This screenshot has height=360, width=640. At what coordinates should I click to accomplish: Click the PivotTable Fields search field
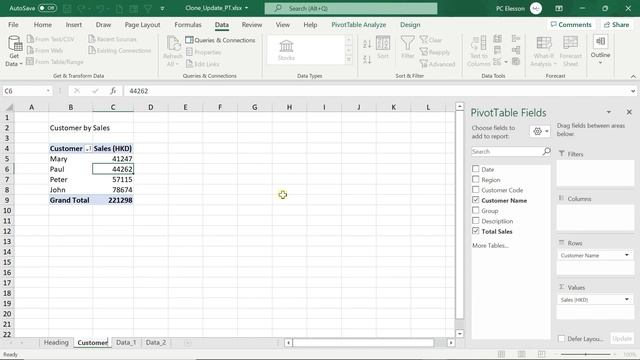pos(507,151)
